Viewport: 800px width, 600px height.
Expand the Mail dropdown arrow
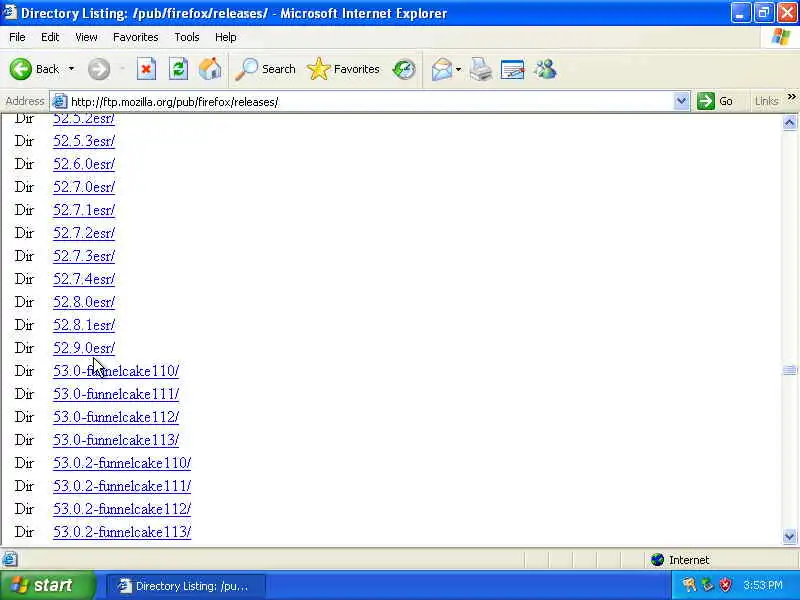[458, 69]
